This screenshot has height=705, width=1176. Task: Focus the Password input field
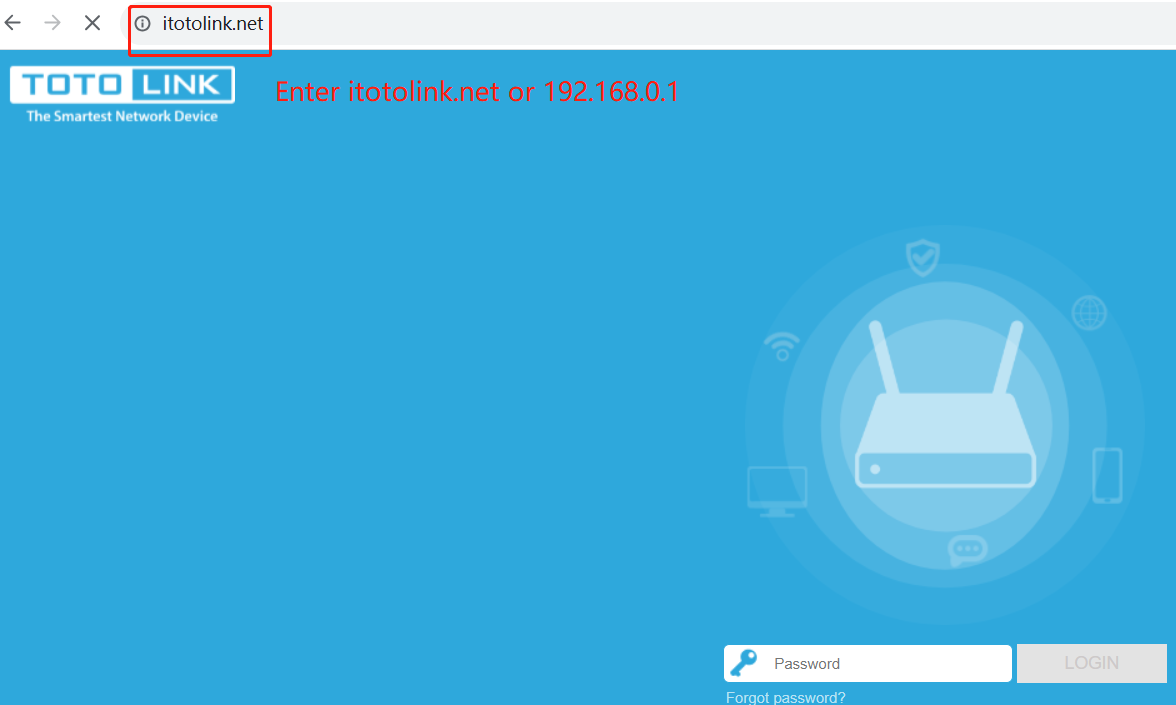coord(868,664)
